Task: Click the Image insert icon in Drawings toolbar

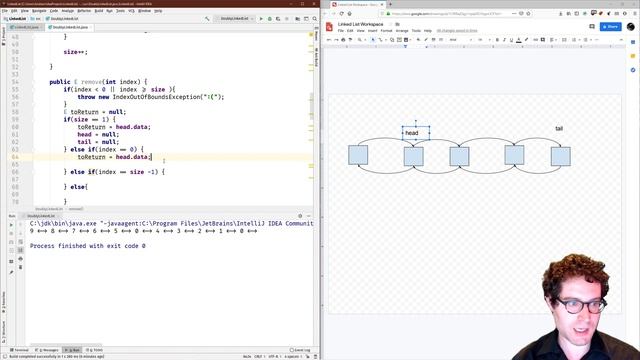Action: [x=406, y=40]
